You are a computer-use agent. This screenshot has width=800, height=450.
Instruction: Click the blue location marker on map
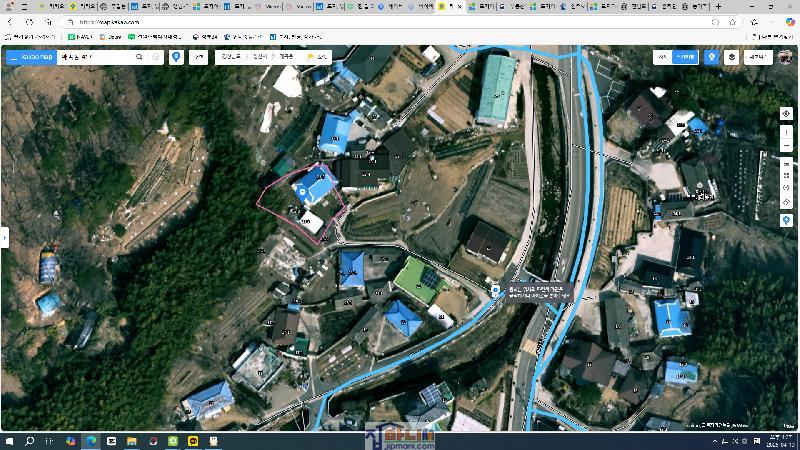(495, 291)
